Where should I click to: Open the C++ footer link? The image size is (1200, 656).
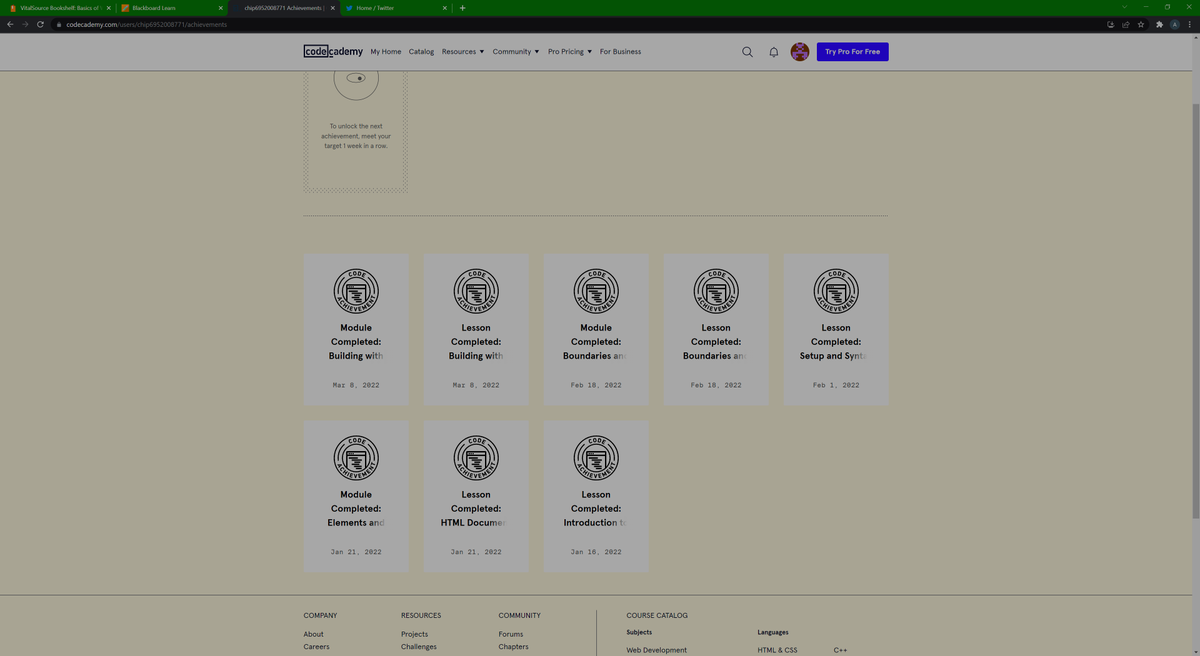(840, 650)
